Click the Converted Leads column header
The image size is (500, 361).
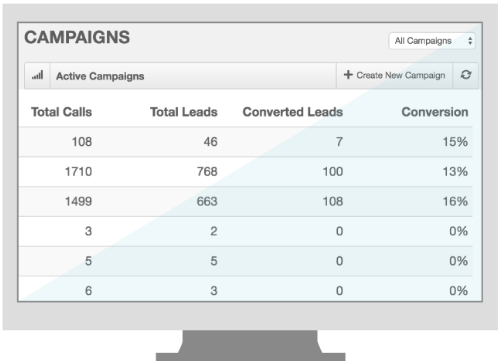coord(293,112)
